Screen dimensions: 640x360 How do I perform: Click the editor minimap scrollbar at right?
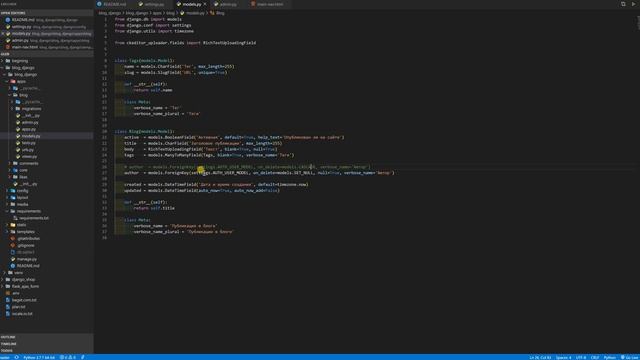(638, 23)
